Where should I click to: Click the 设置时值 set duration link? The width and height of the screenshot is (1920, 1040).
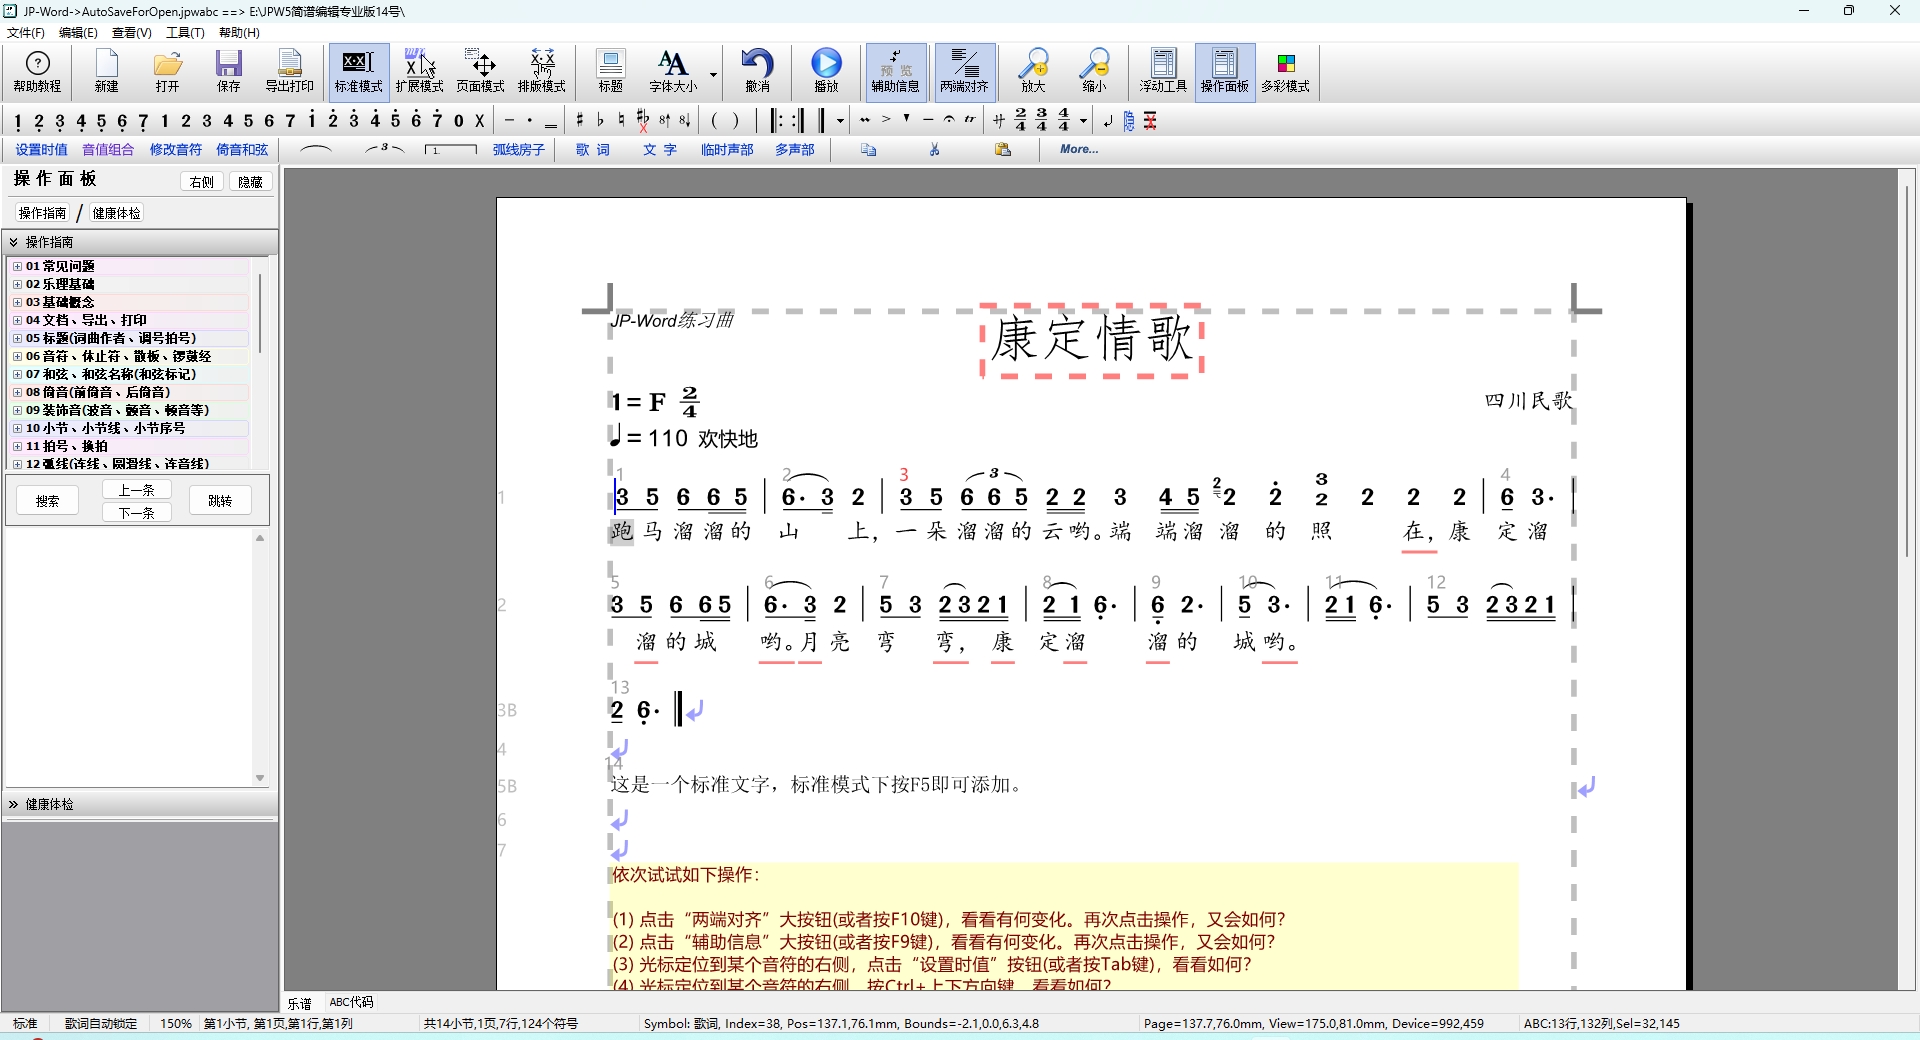pos(42,150)
